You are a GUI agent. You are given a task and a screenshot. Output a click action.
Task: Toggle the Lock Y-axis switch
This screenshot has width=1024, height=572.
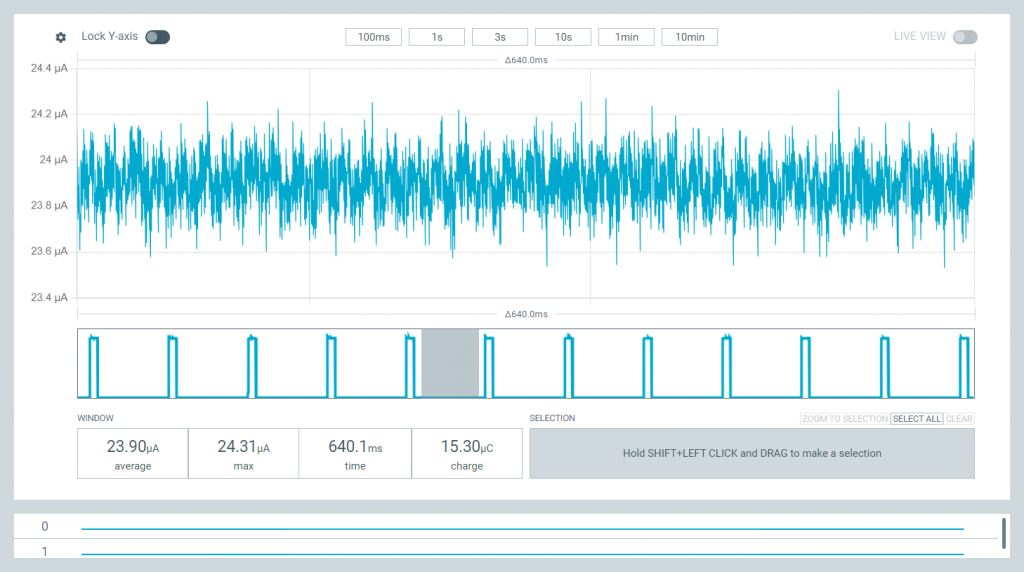tap(157, 37)
